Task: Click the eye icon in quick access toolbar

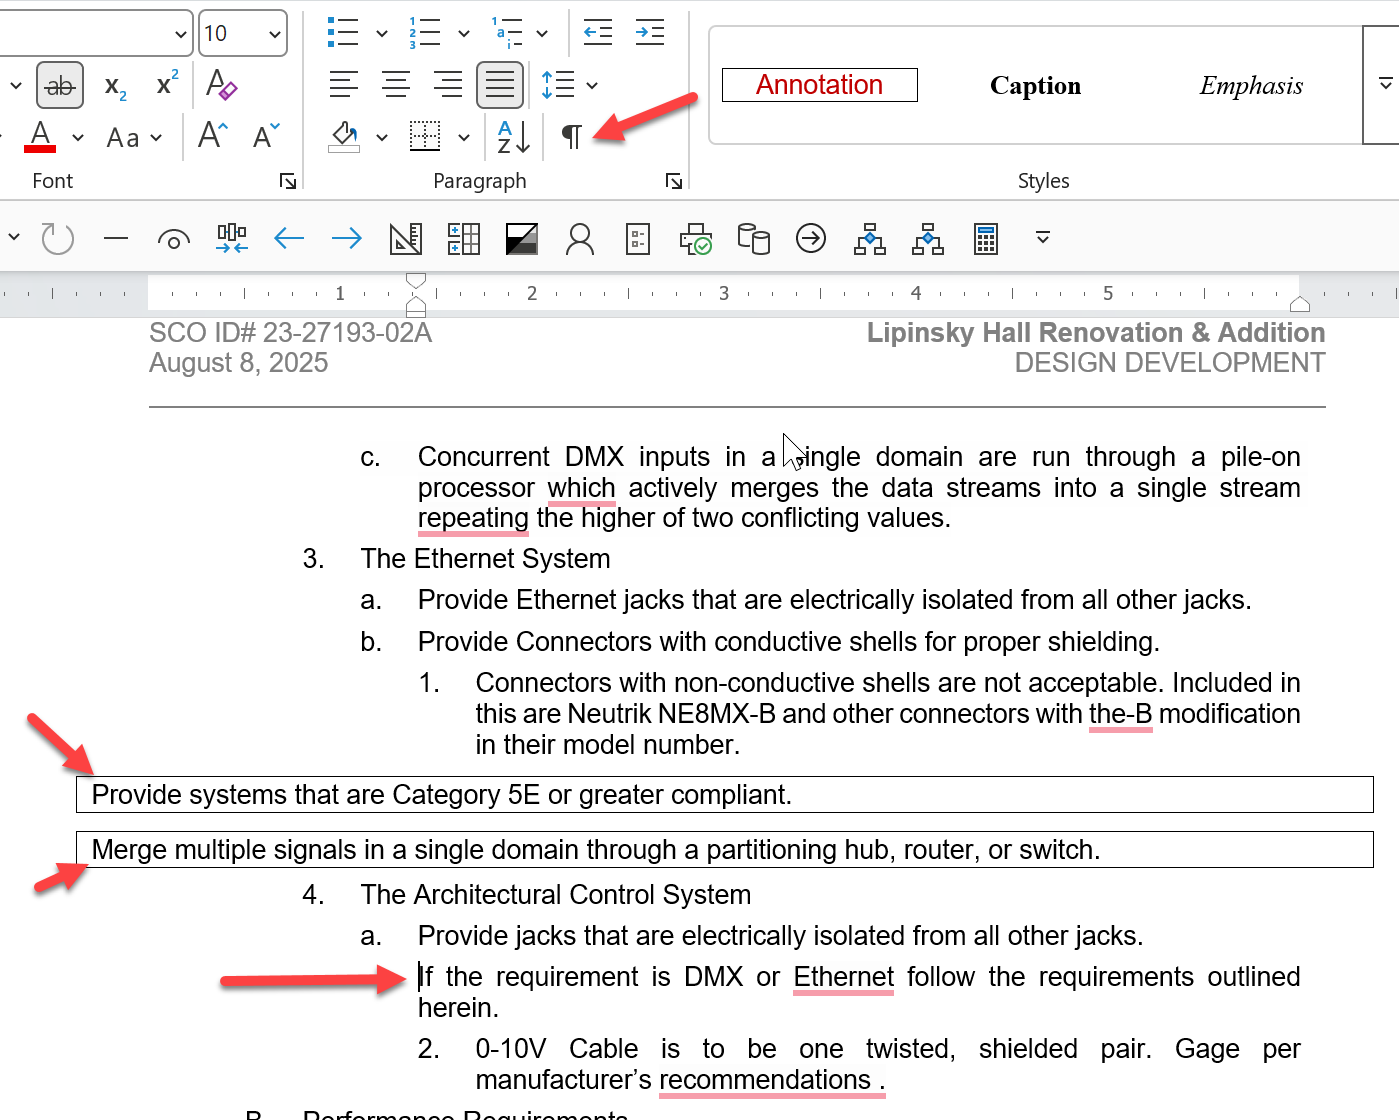Action: [x=174, y=239]
